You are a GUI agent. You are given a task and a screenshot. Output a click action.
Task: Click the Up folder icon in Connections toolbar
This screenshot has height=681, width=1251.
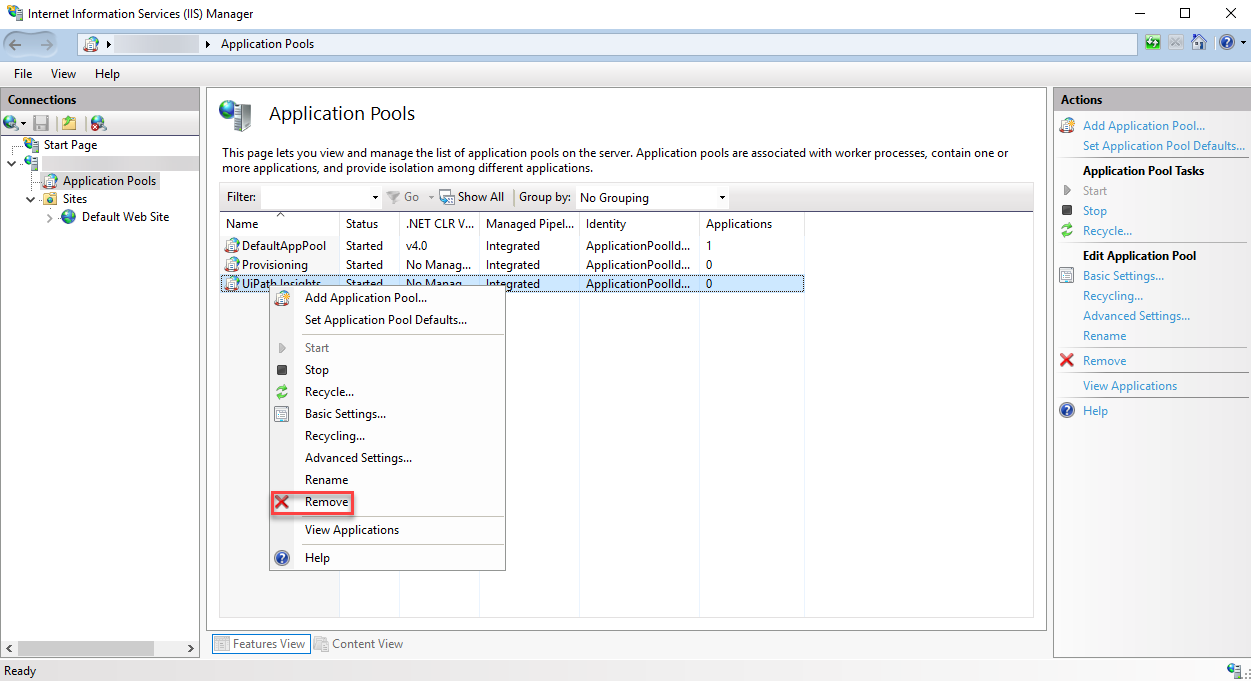click(69, 123)
